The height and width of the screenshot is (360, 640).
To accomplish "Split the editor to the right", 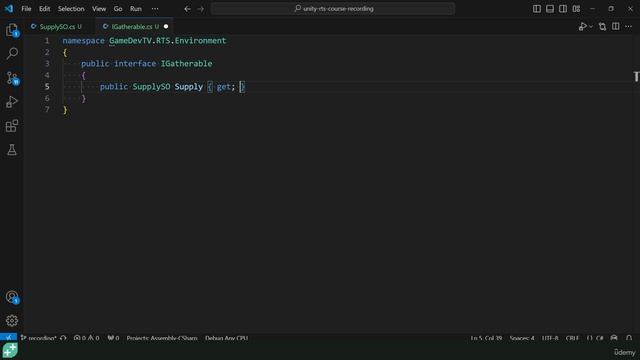I will tap(616, 27).
